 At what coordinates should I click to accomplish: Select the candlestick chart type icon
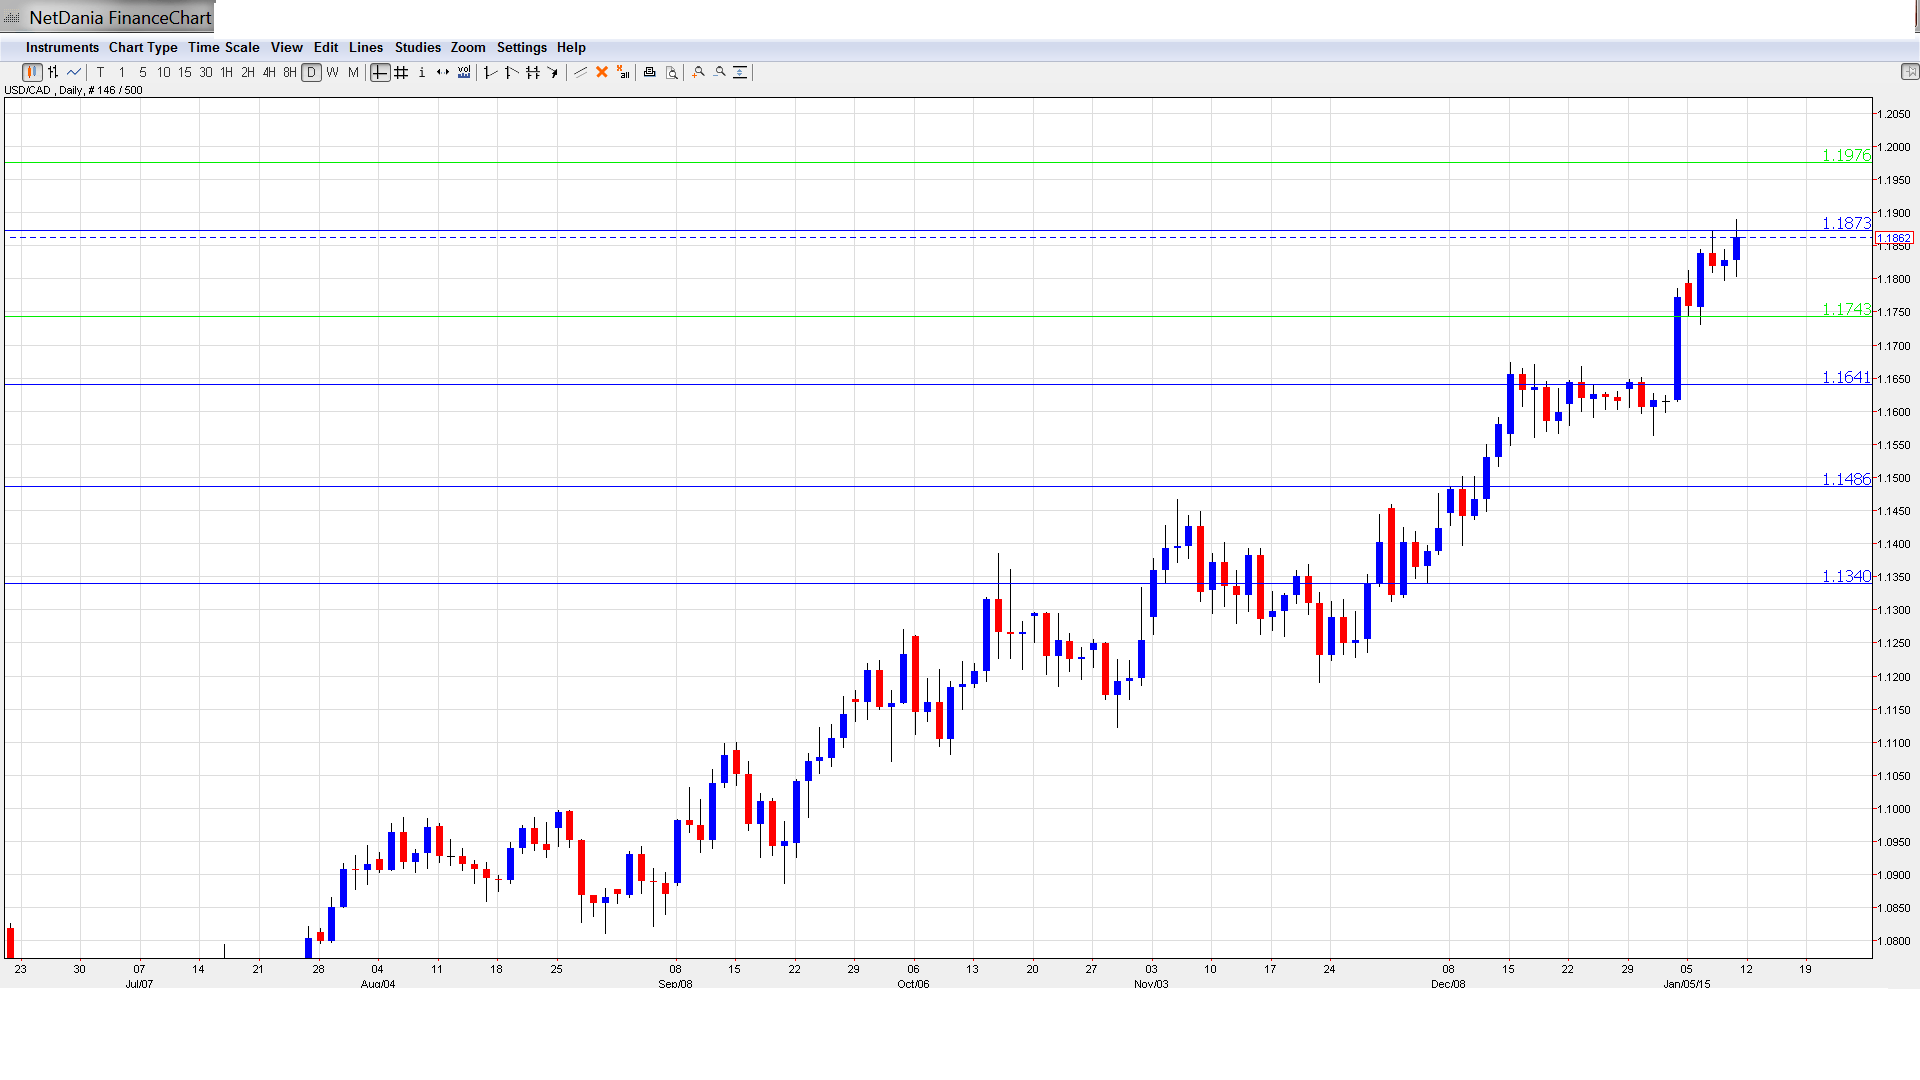point(32,72)
